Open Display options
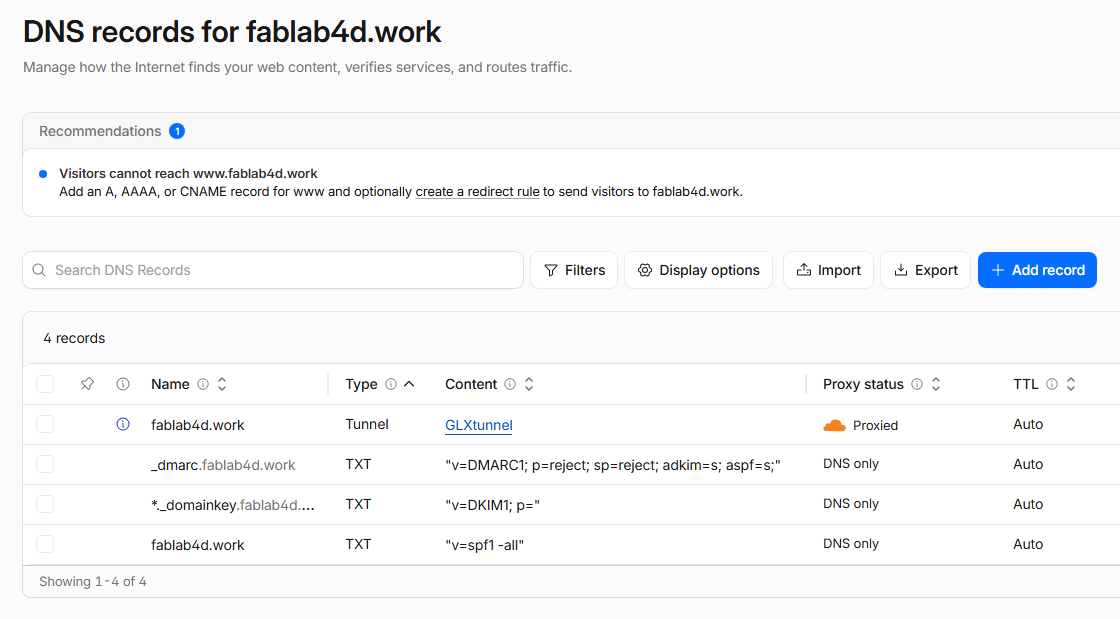This screenshot has height=619, width=1120. pos(699,270)
